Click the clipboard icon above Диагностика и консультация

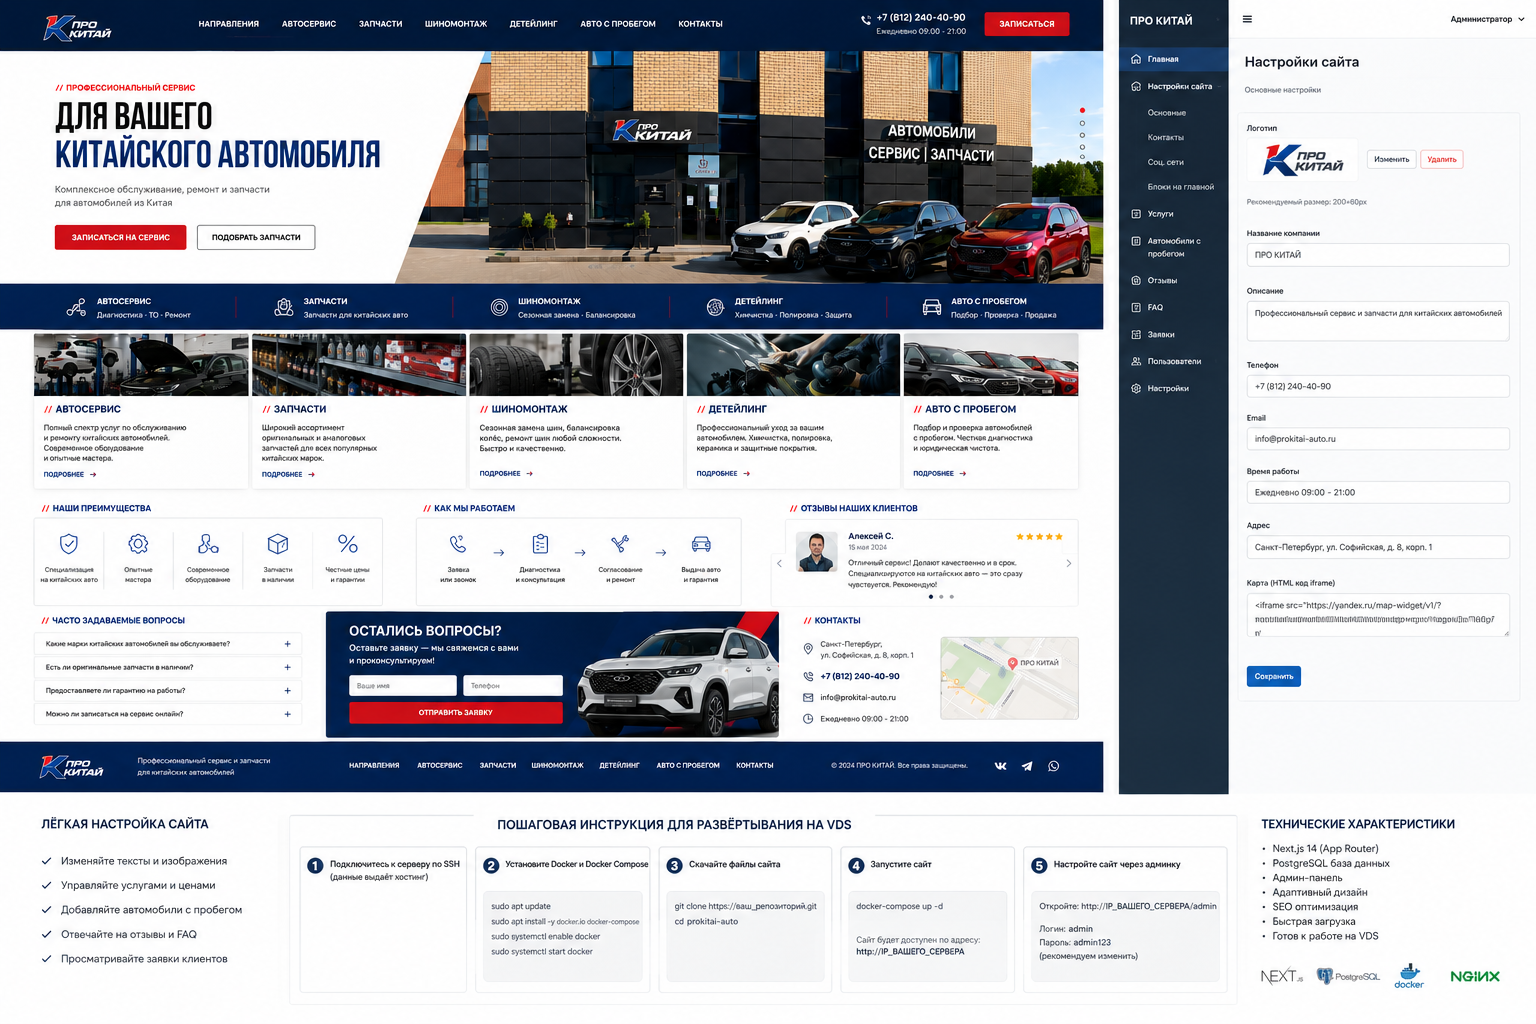click(540, 544)
